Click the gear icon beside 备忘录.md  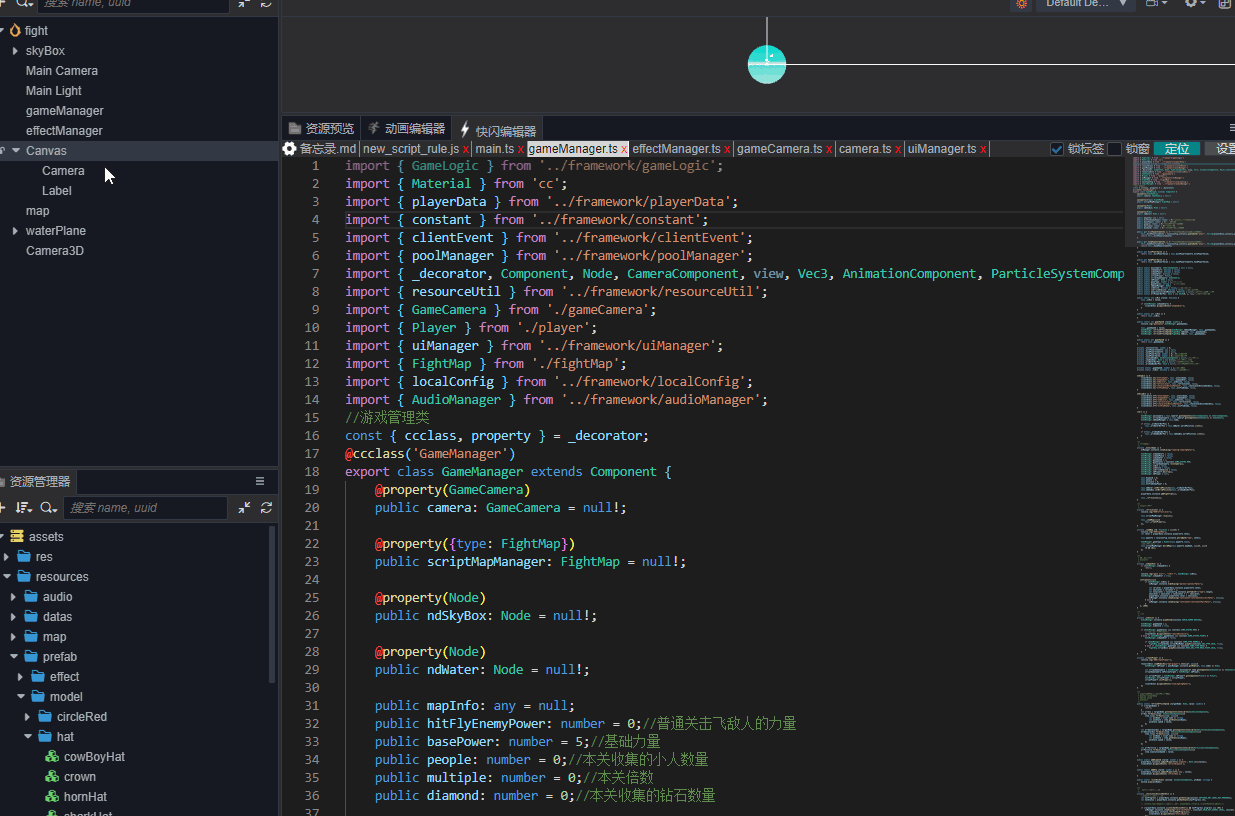[290, 149]
